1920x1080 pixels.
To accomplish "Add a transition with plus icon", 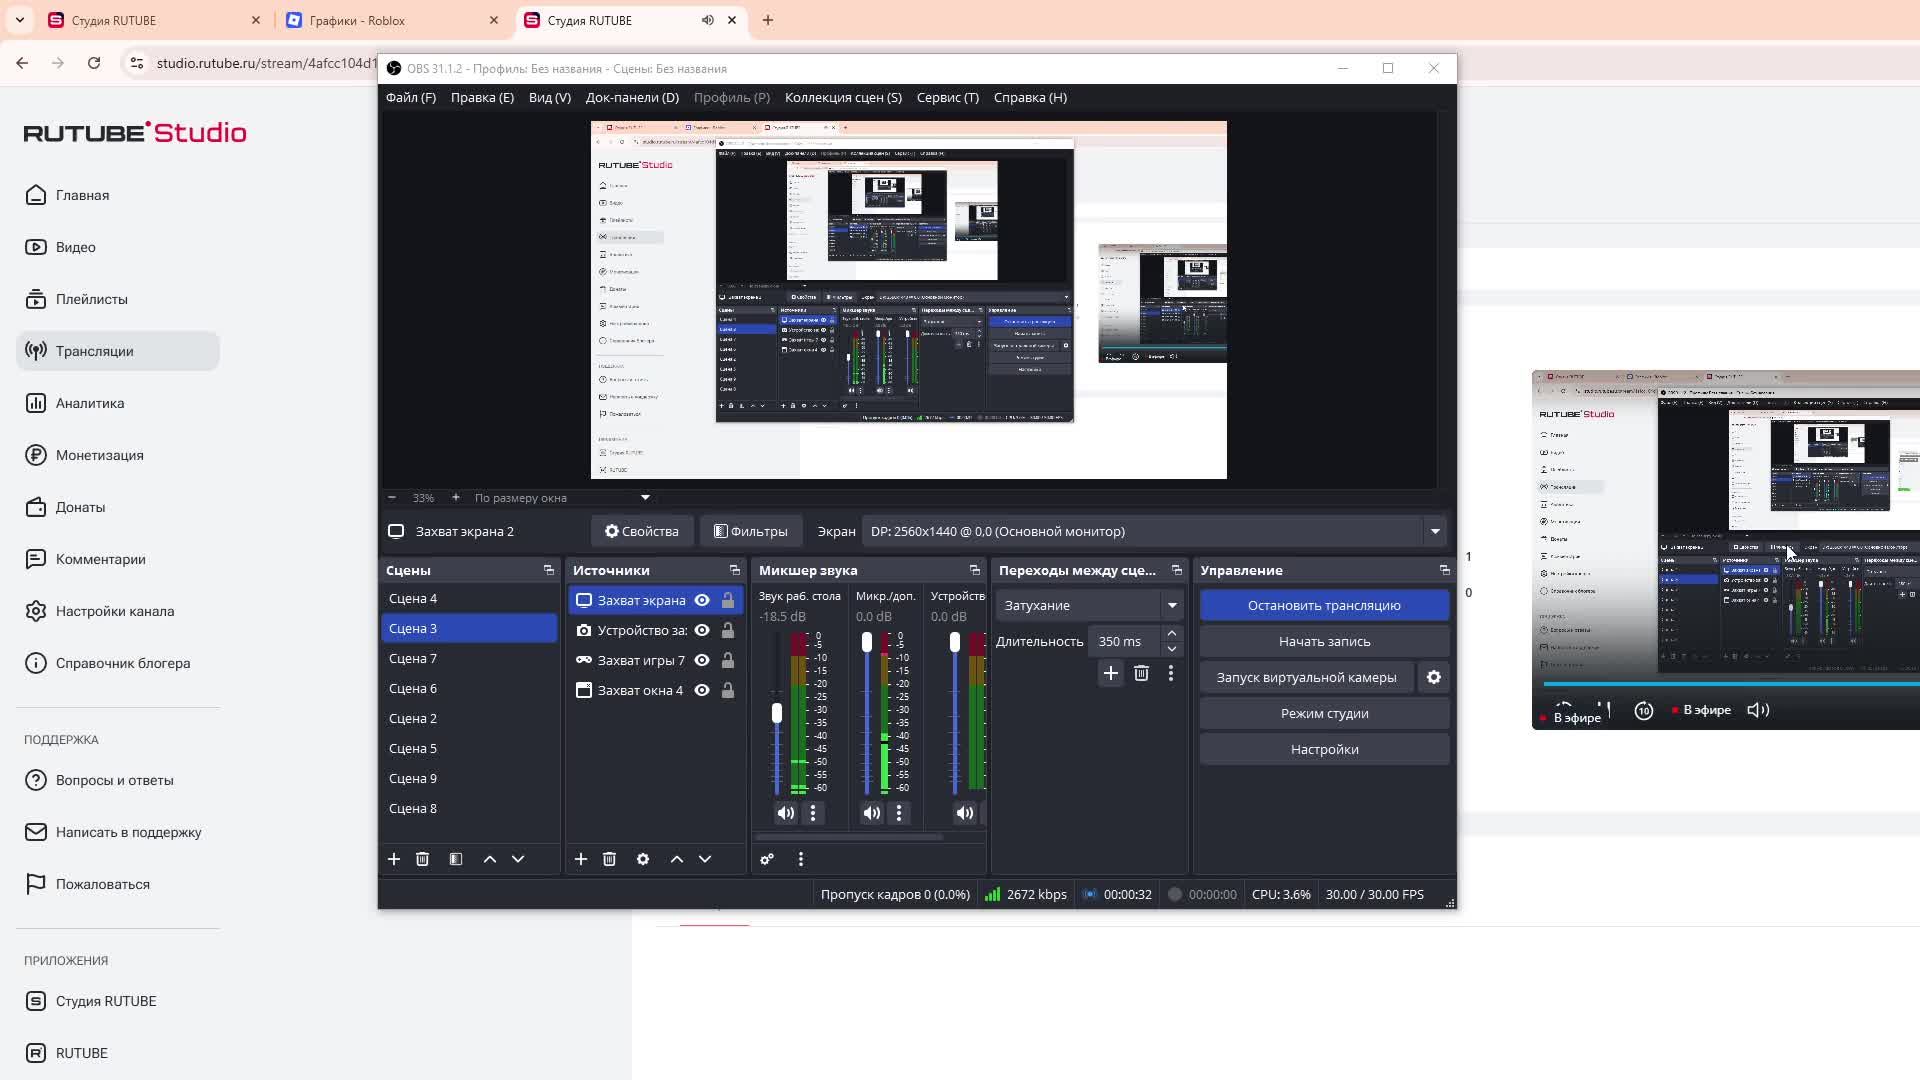I will (x=1110, y=673).
